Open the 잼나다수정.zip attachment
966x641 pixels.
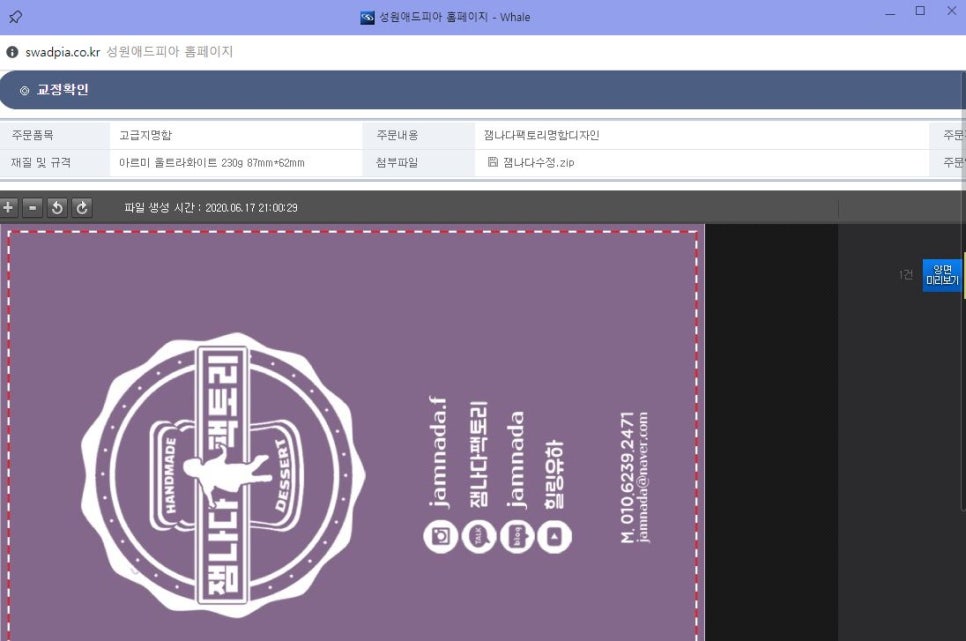538,163
